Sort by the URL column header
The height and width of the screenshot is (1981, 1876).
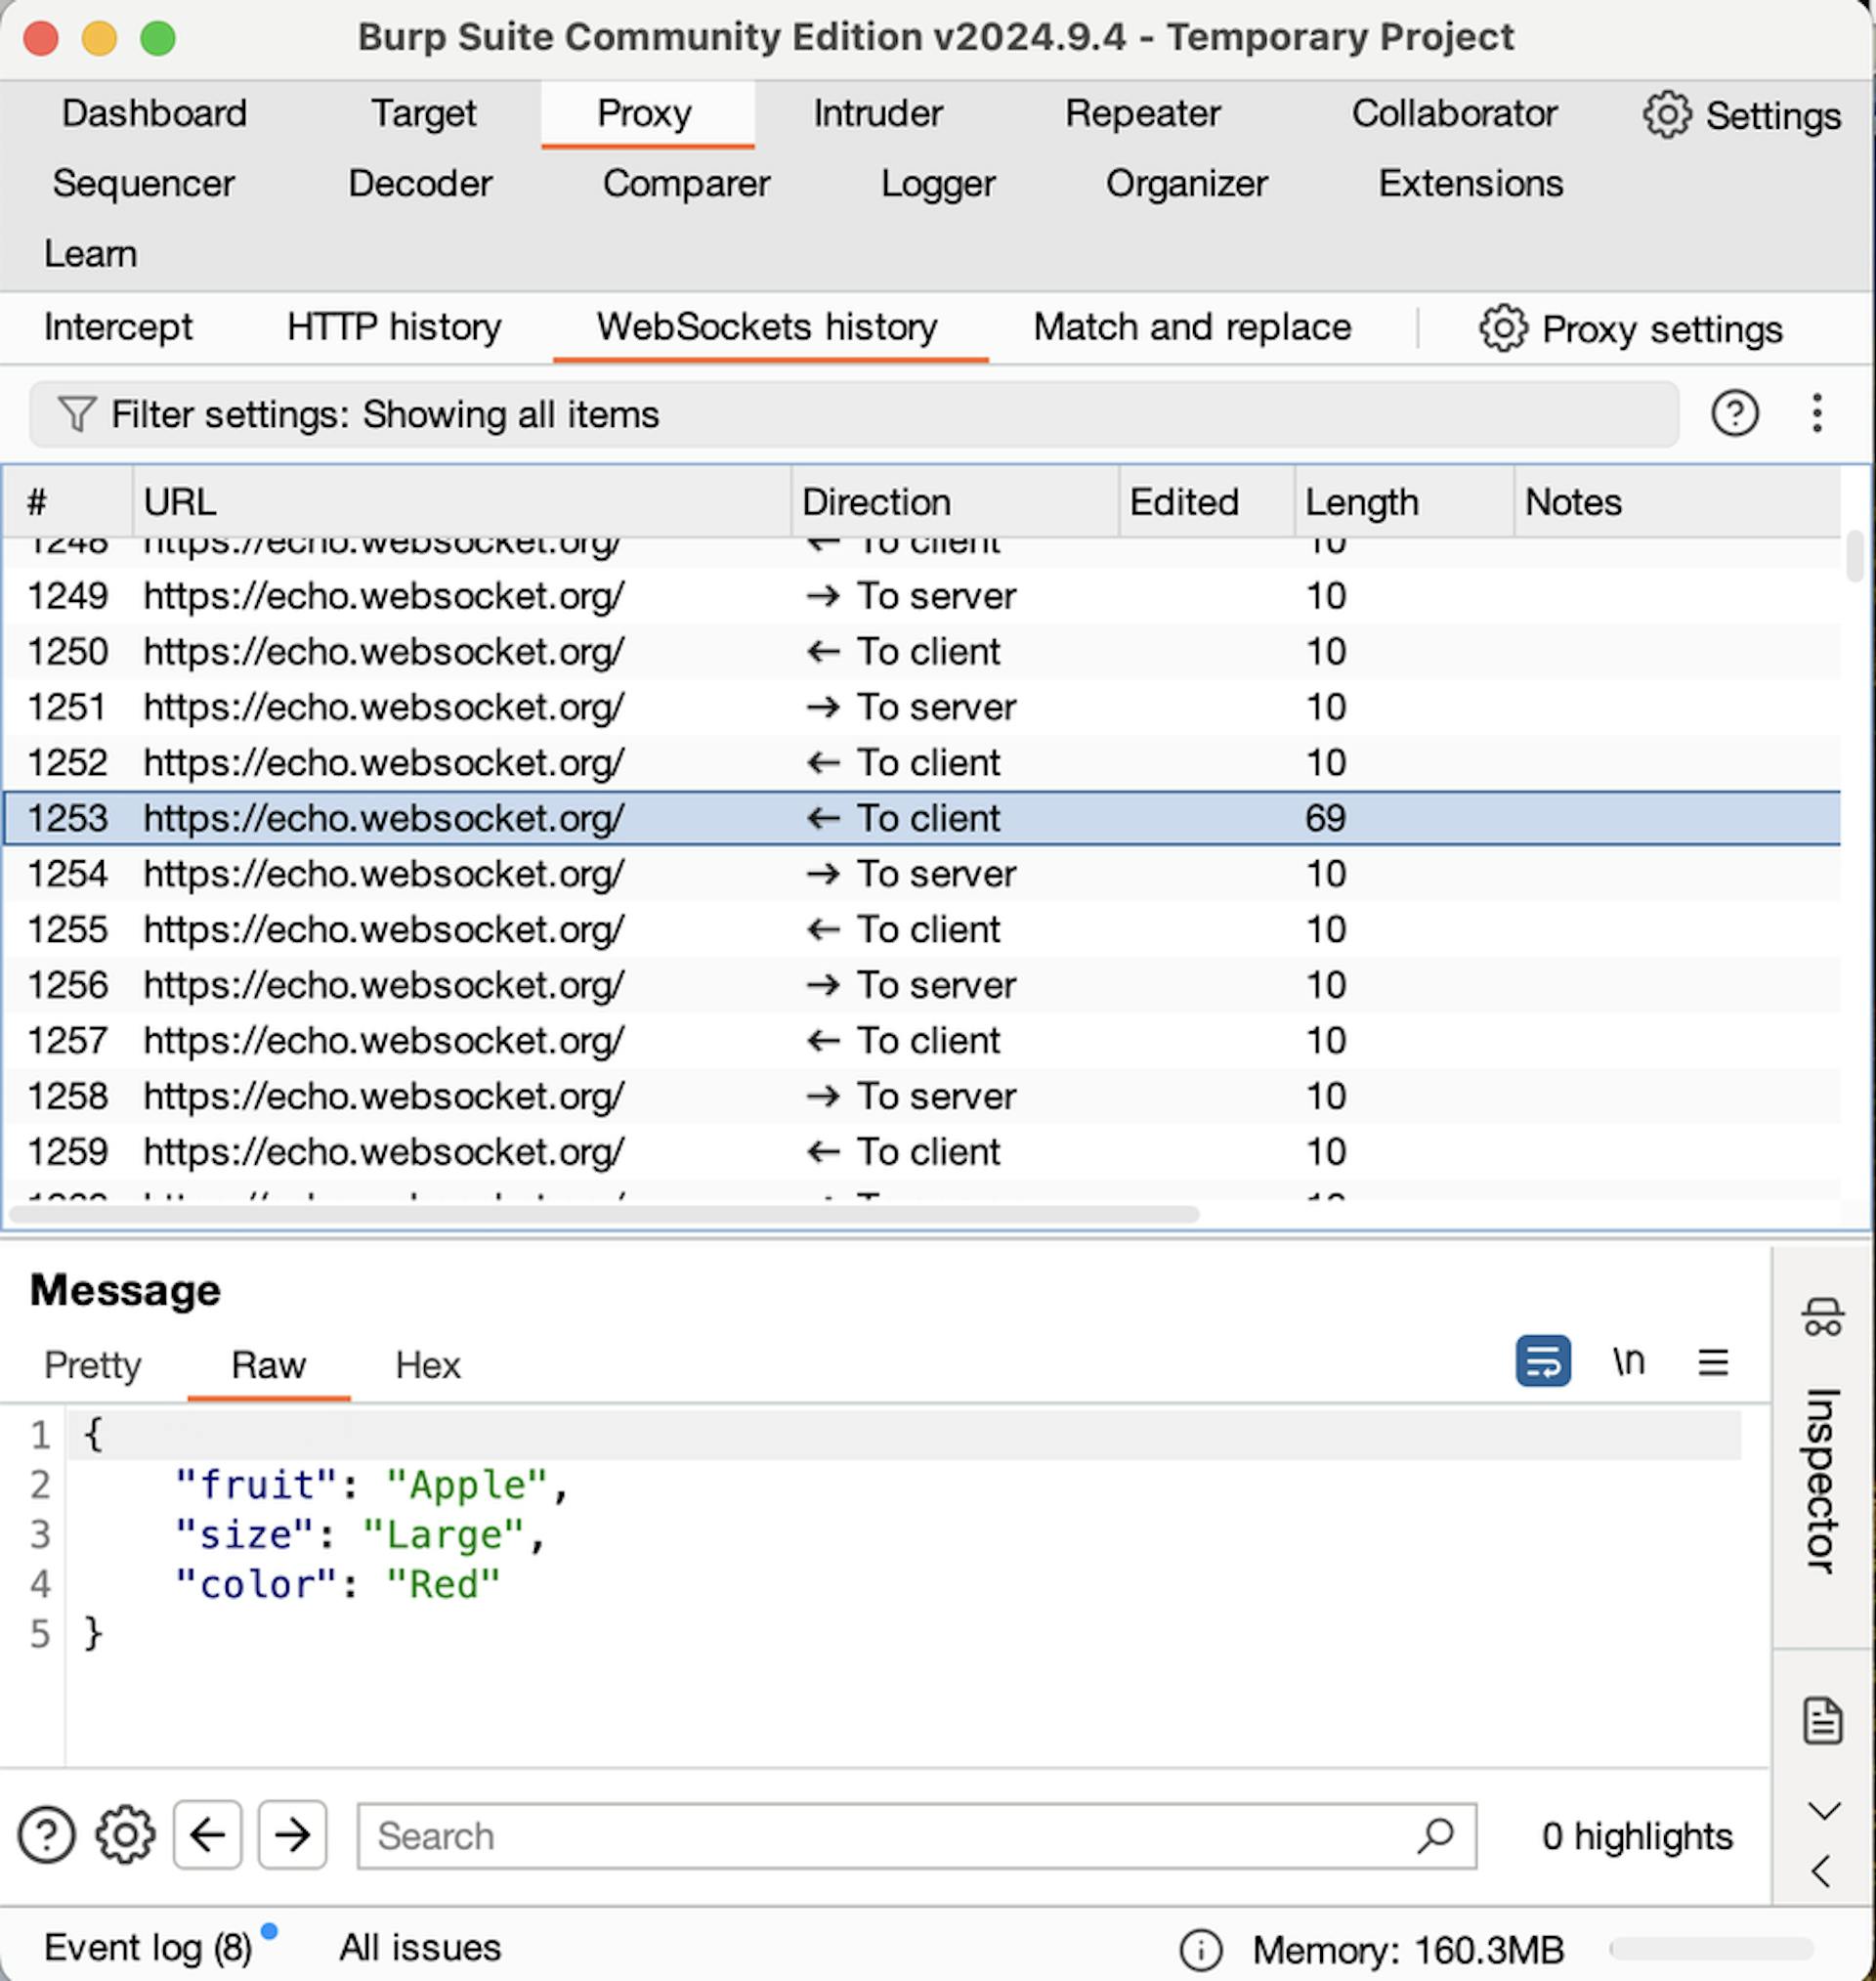(461, 502)
